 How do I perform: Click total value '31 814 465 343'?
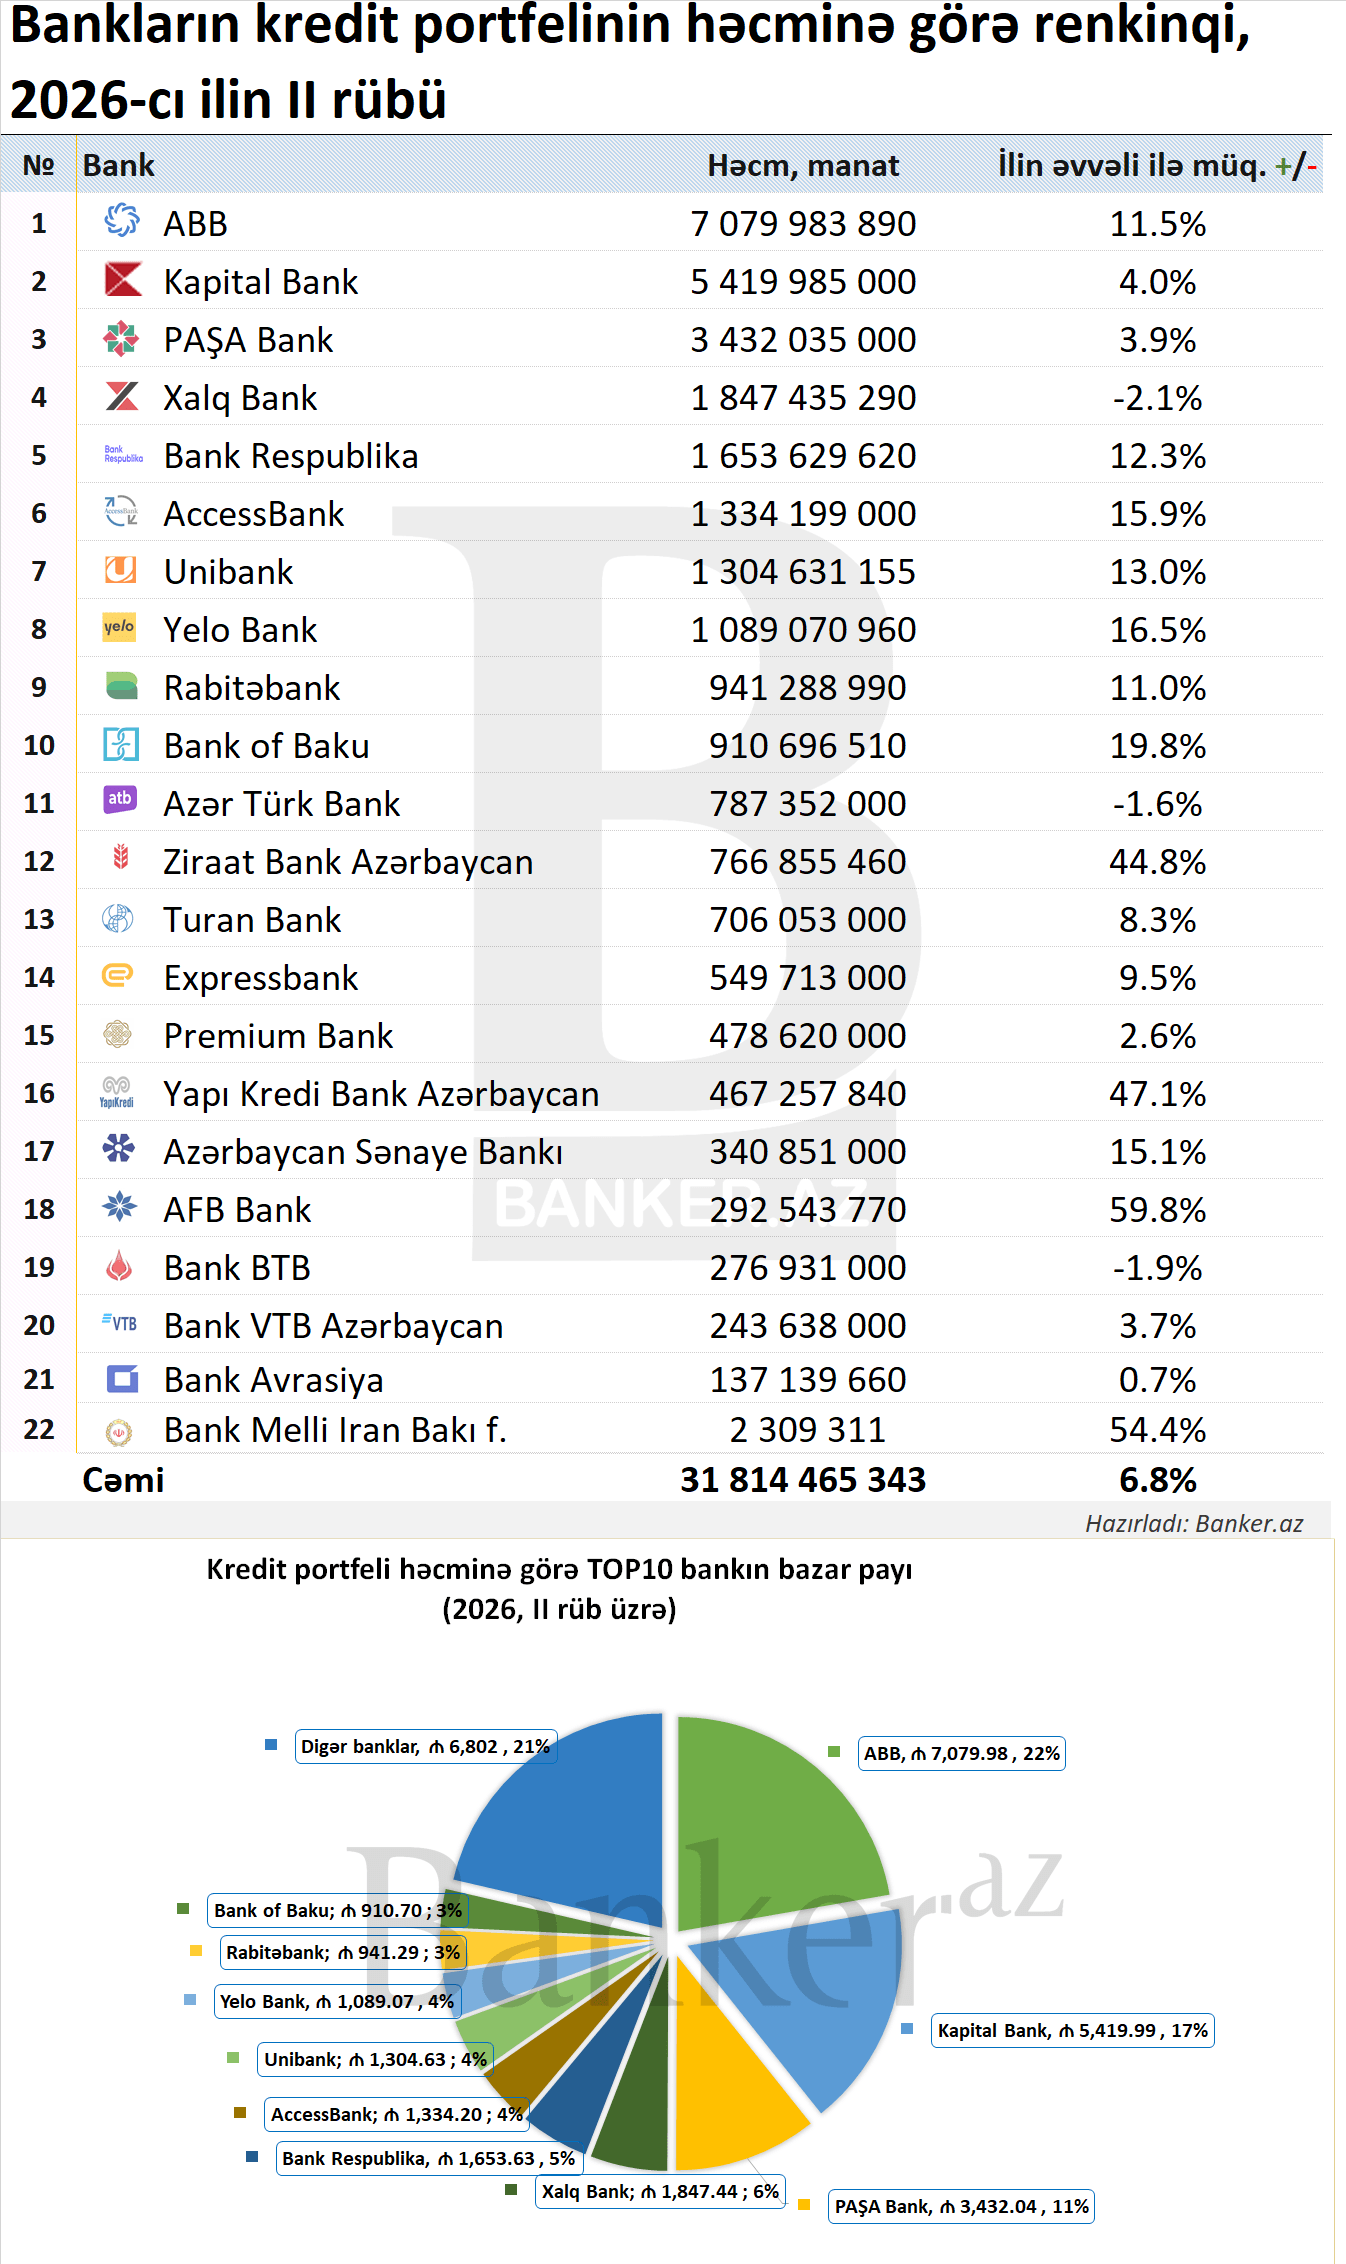point(803,1479)
